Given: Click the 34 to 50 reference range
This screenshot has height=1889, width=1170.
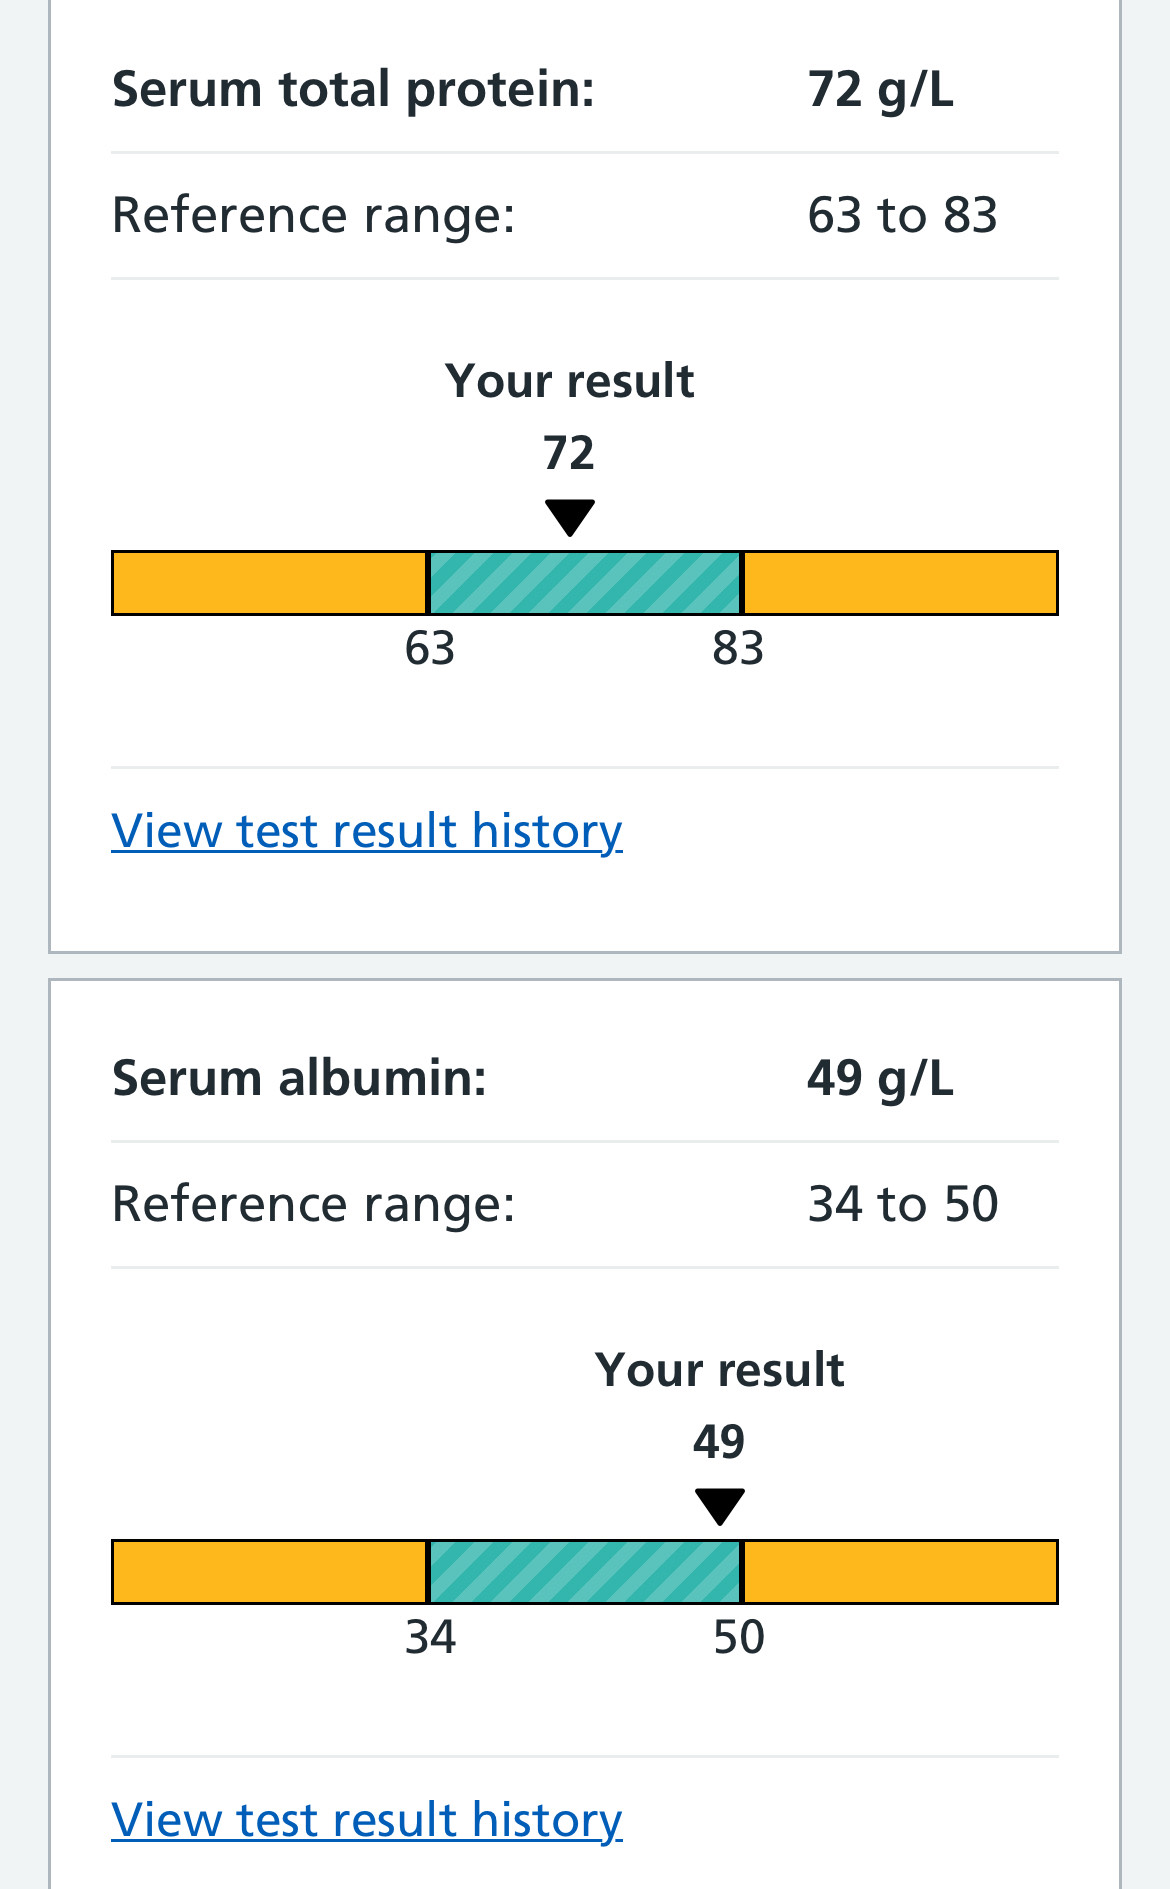Looking at the screenshot, I should tap(902, 1204).
